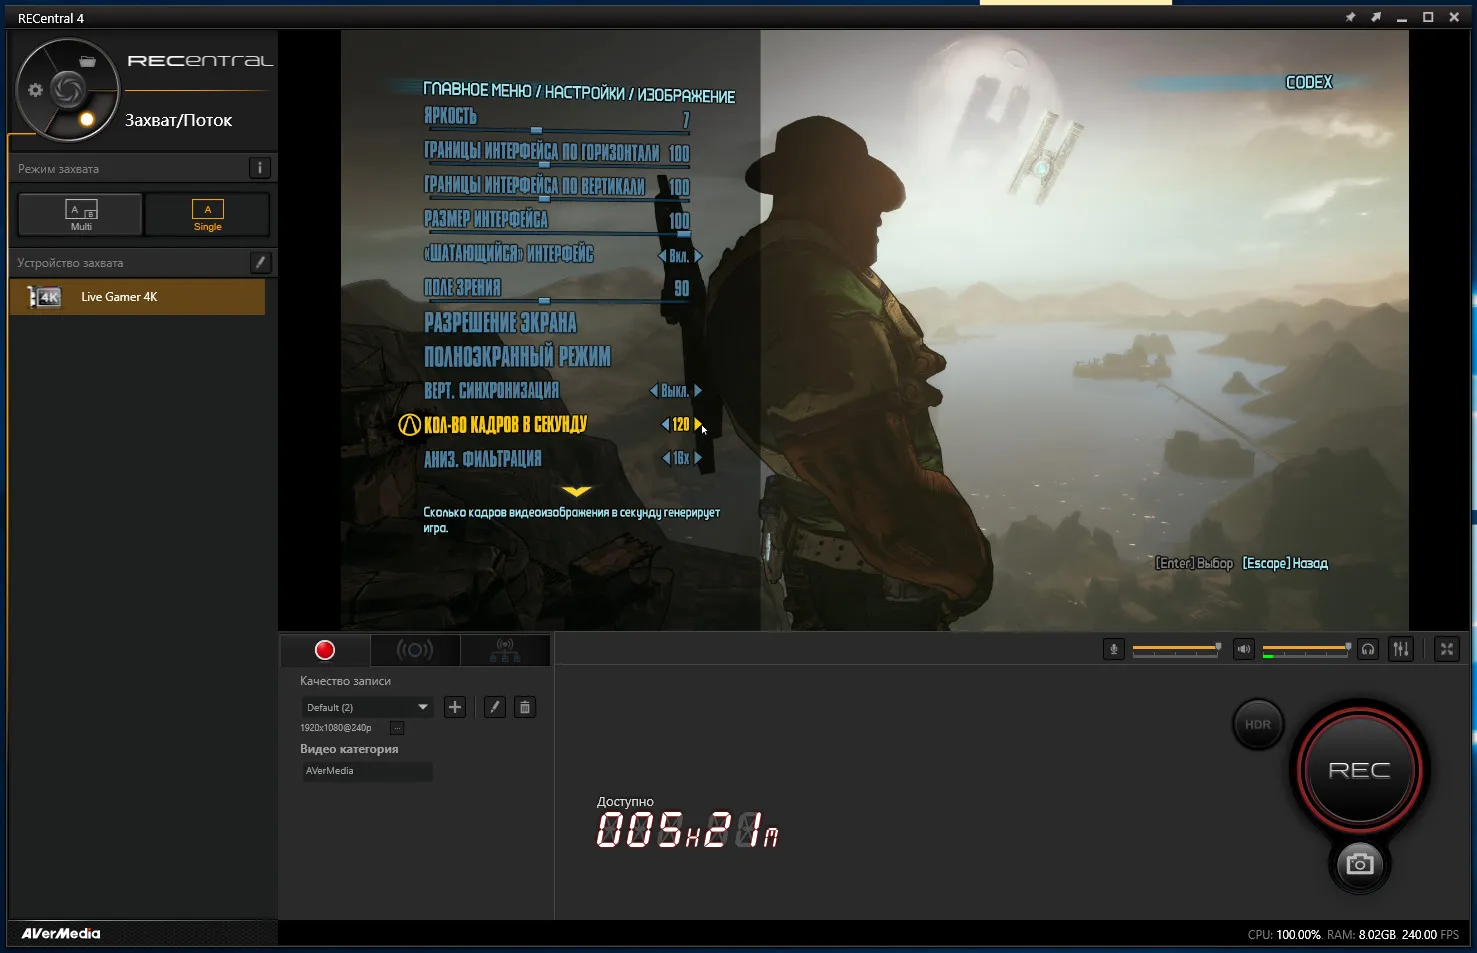Click the RAM 8.02GB status readout

click(x=1361, y=935)
